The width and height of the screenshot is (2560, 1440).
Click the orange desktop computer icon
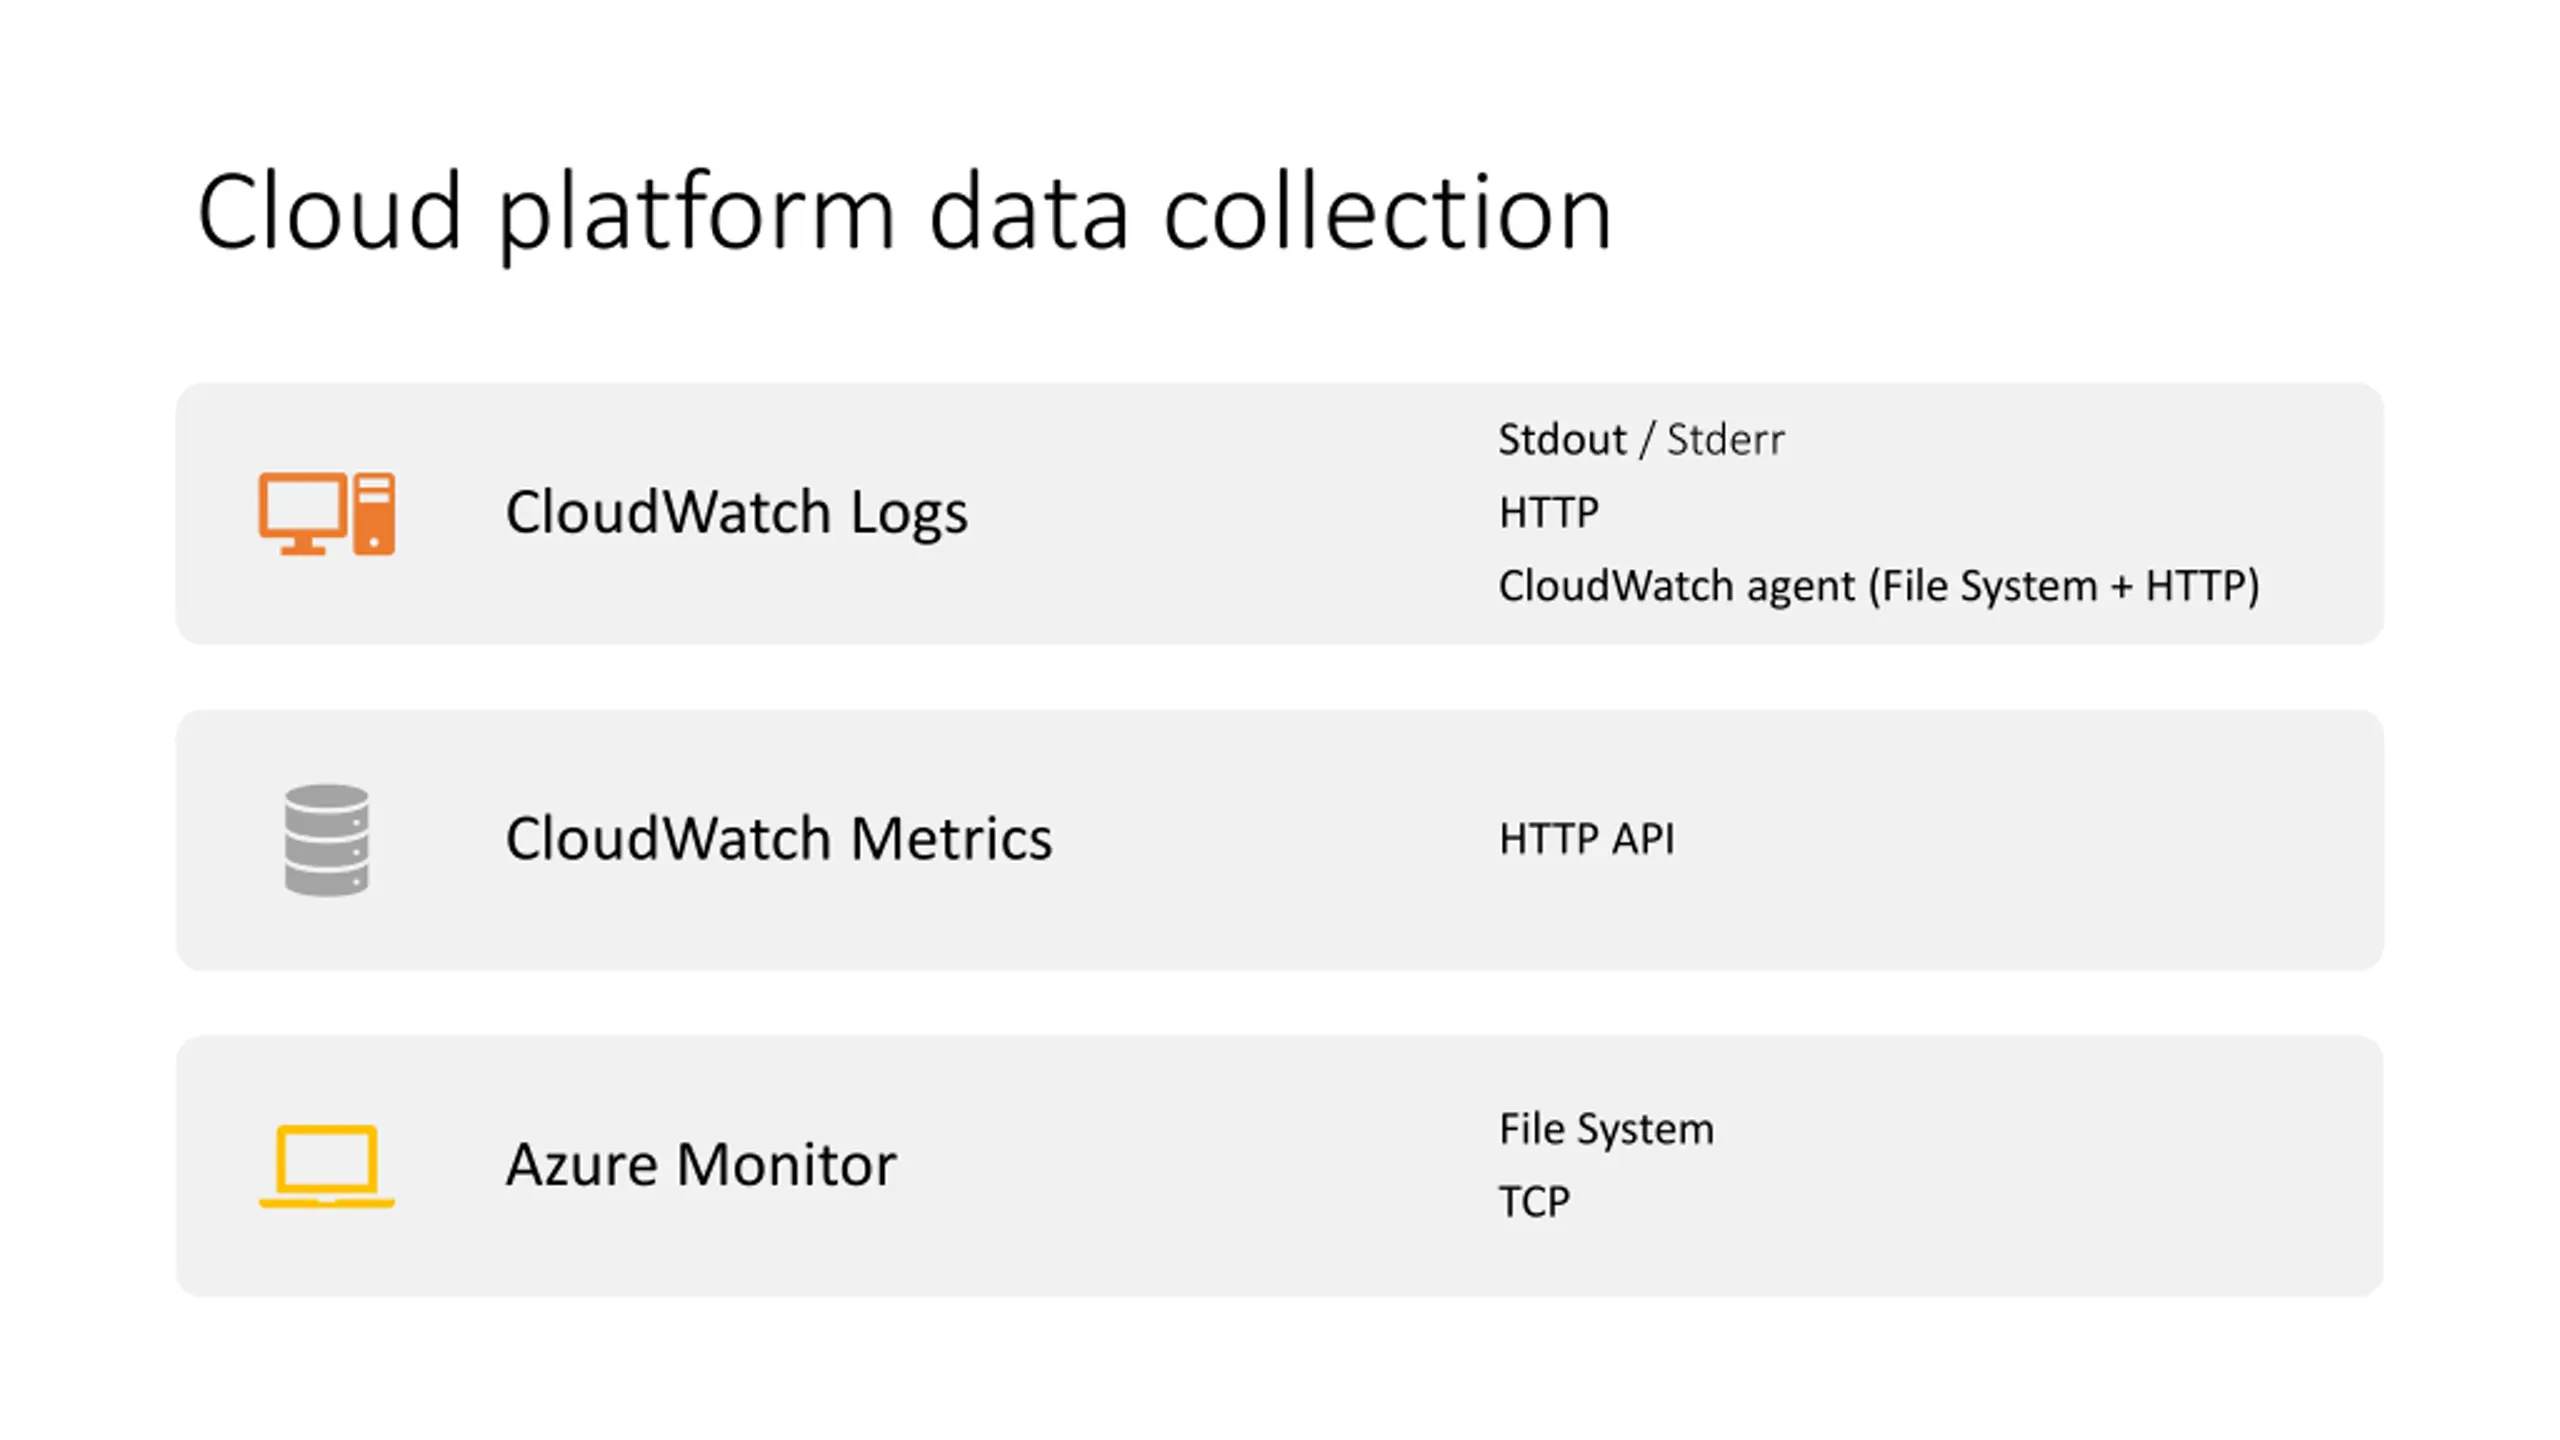[x=327, y=513]
